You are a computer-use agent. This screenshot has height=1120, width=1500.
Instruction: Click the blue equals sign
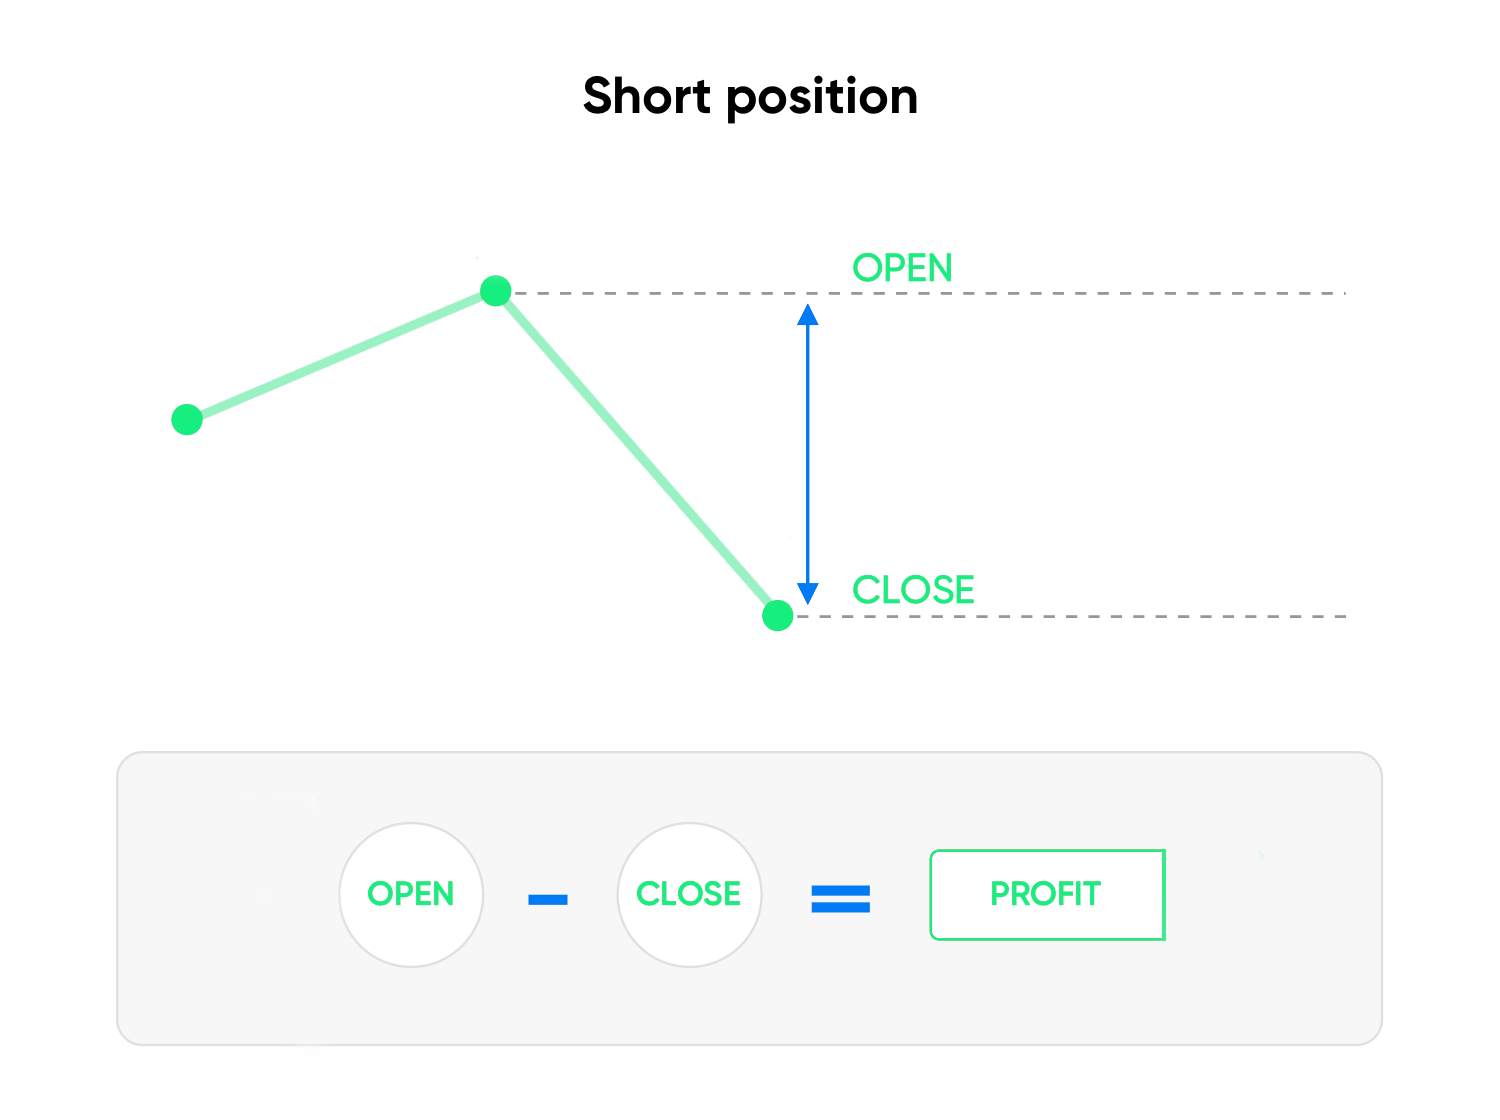point(840,899)
